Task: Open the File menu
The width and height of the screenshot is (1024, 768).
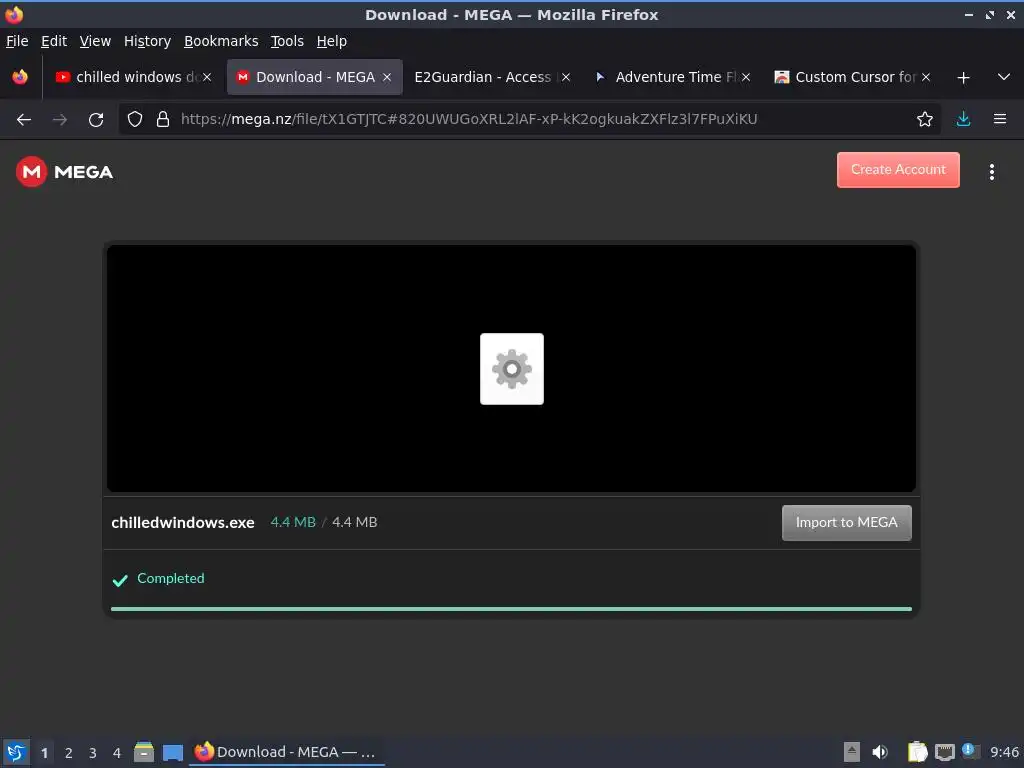Action: click(x=17, y=41)
